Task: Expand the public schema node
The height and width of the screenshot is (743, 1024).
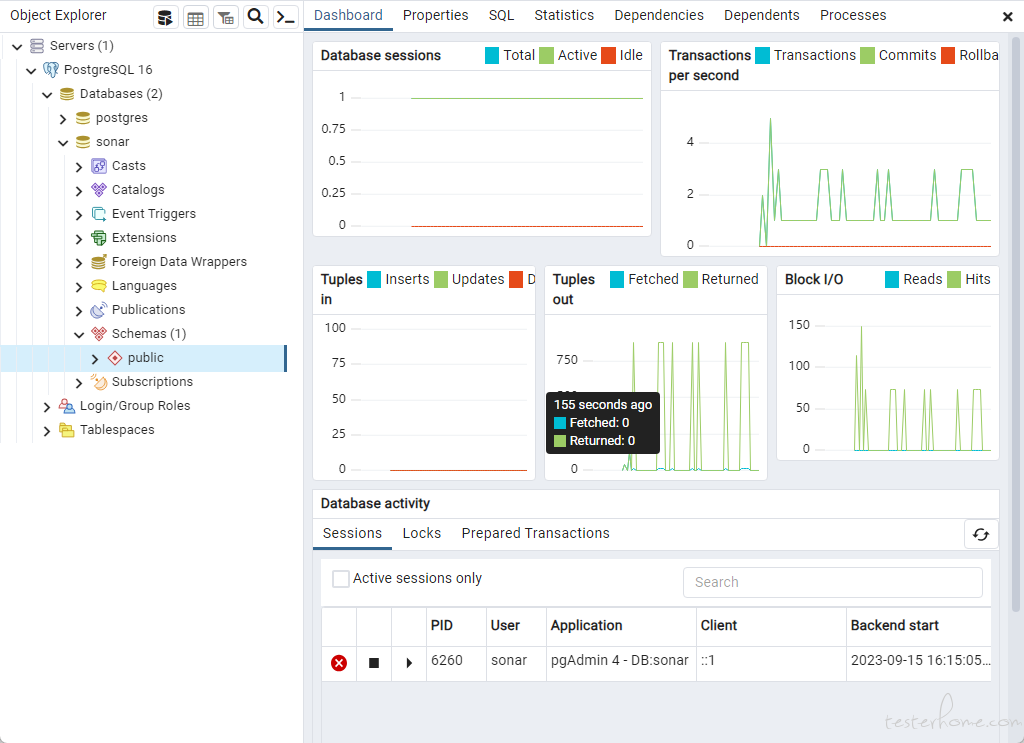Action: click(x=95, y=359)
